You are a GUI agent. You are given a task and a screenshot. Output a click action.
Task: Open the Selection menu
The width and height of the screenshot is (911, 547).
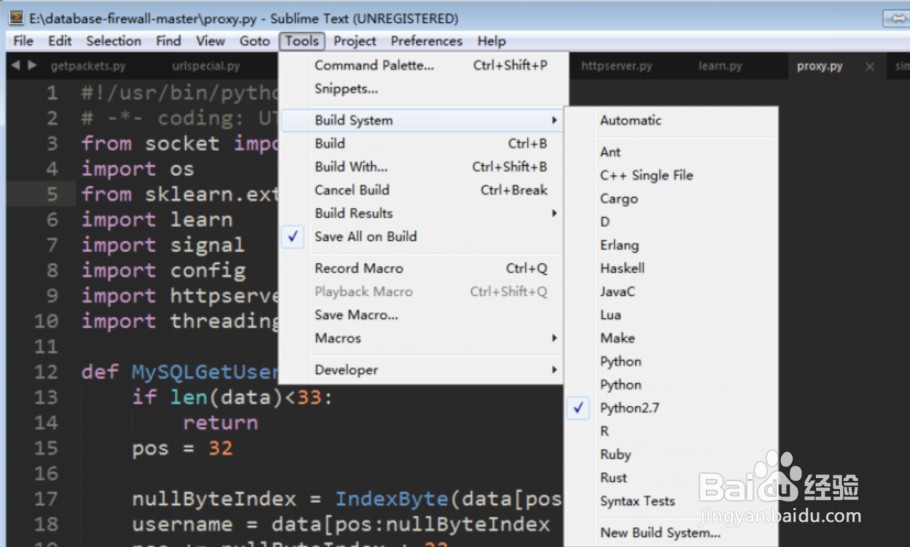click(x=114, y=41)
